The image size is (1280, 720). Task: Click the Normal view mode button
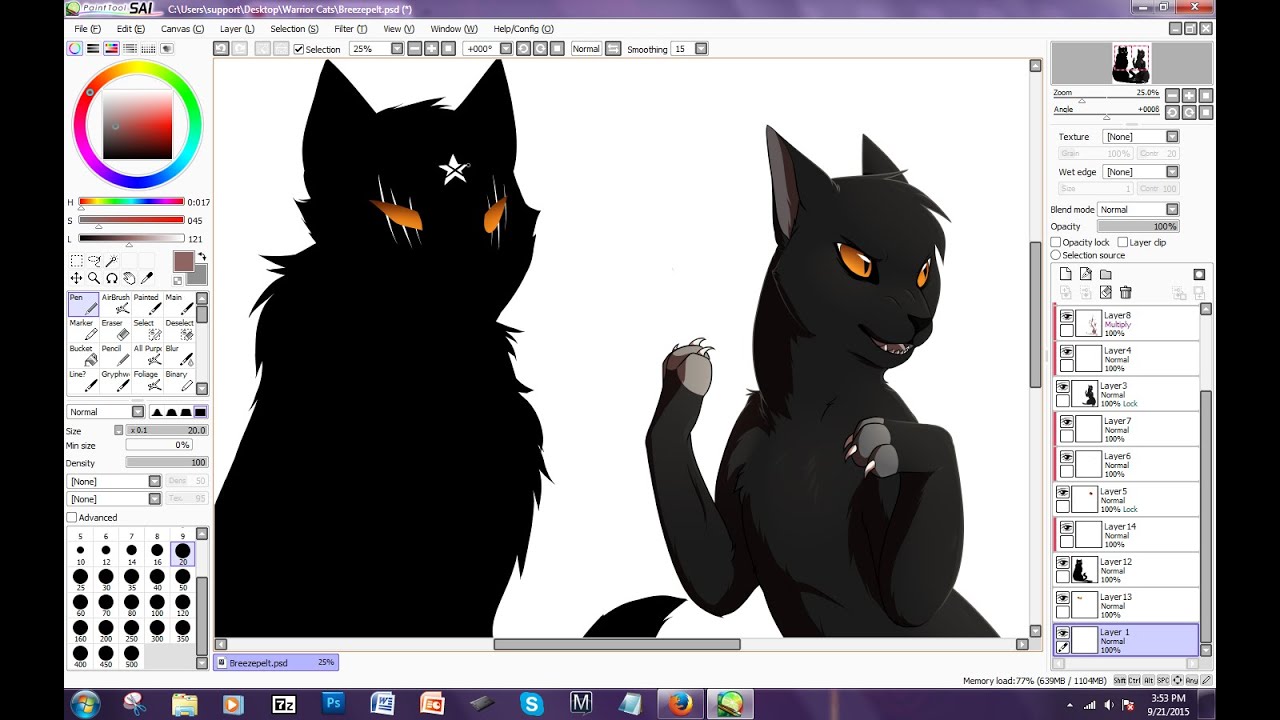pyautogui.click(x=586, y=48)
